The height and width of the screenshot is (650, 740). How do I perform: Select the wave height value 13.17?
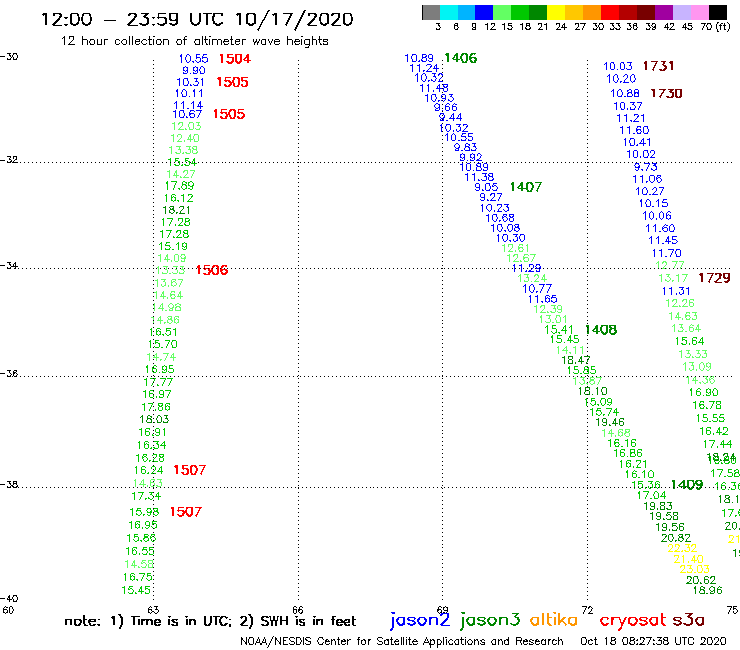pos(673,278)
